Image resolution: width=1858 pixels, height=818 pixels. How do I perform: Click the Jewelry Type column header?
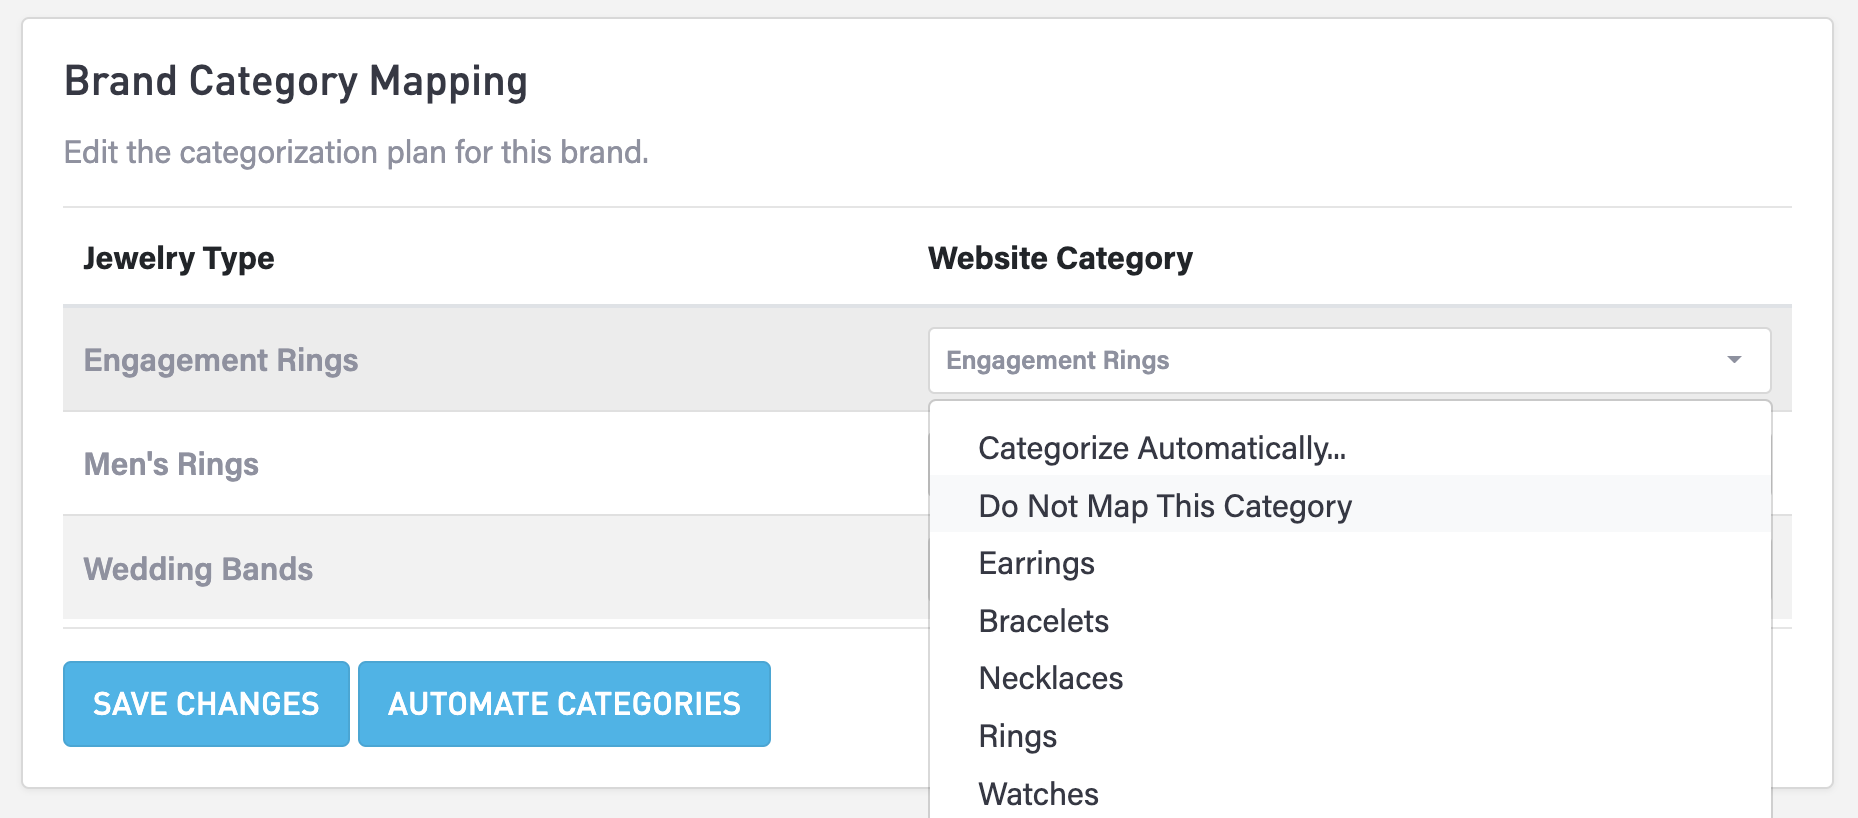[x=179, y=258]
